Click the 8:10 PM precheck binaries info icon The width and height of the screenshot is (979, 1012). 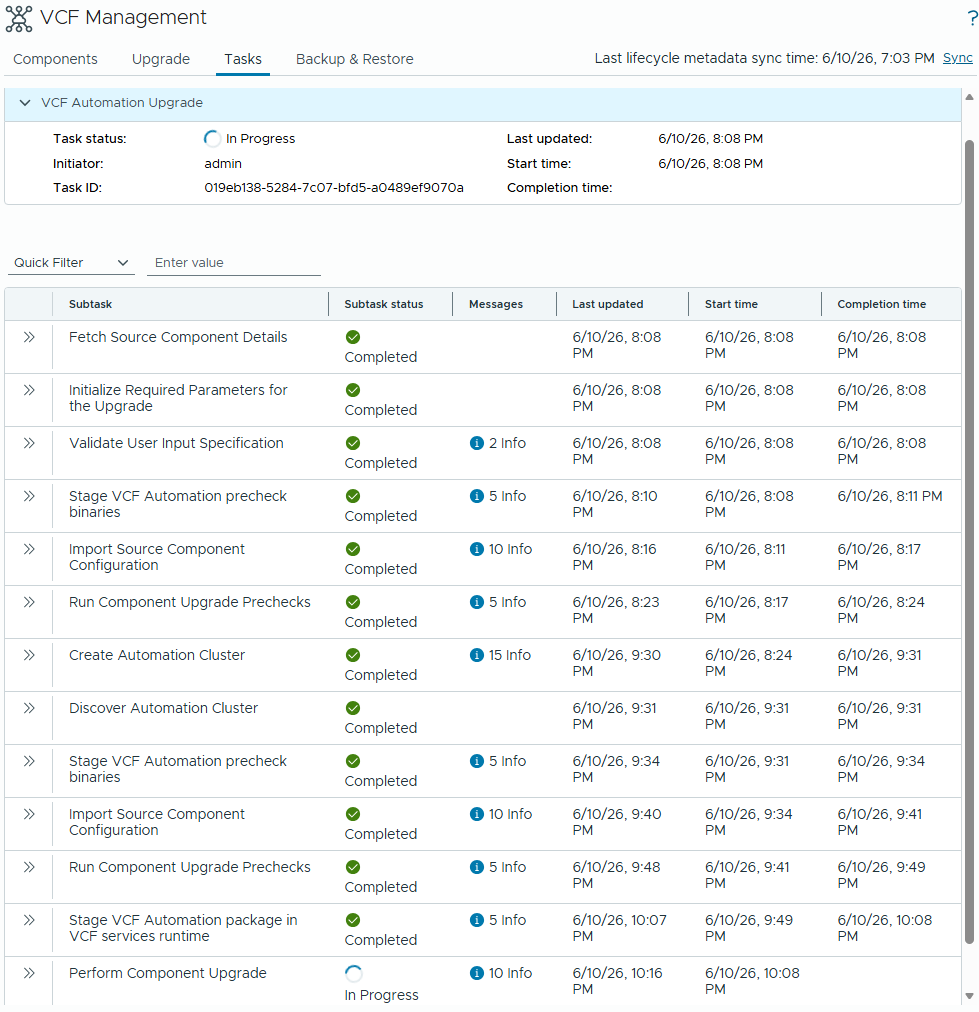(477, 496)
